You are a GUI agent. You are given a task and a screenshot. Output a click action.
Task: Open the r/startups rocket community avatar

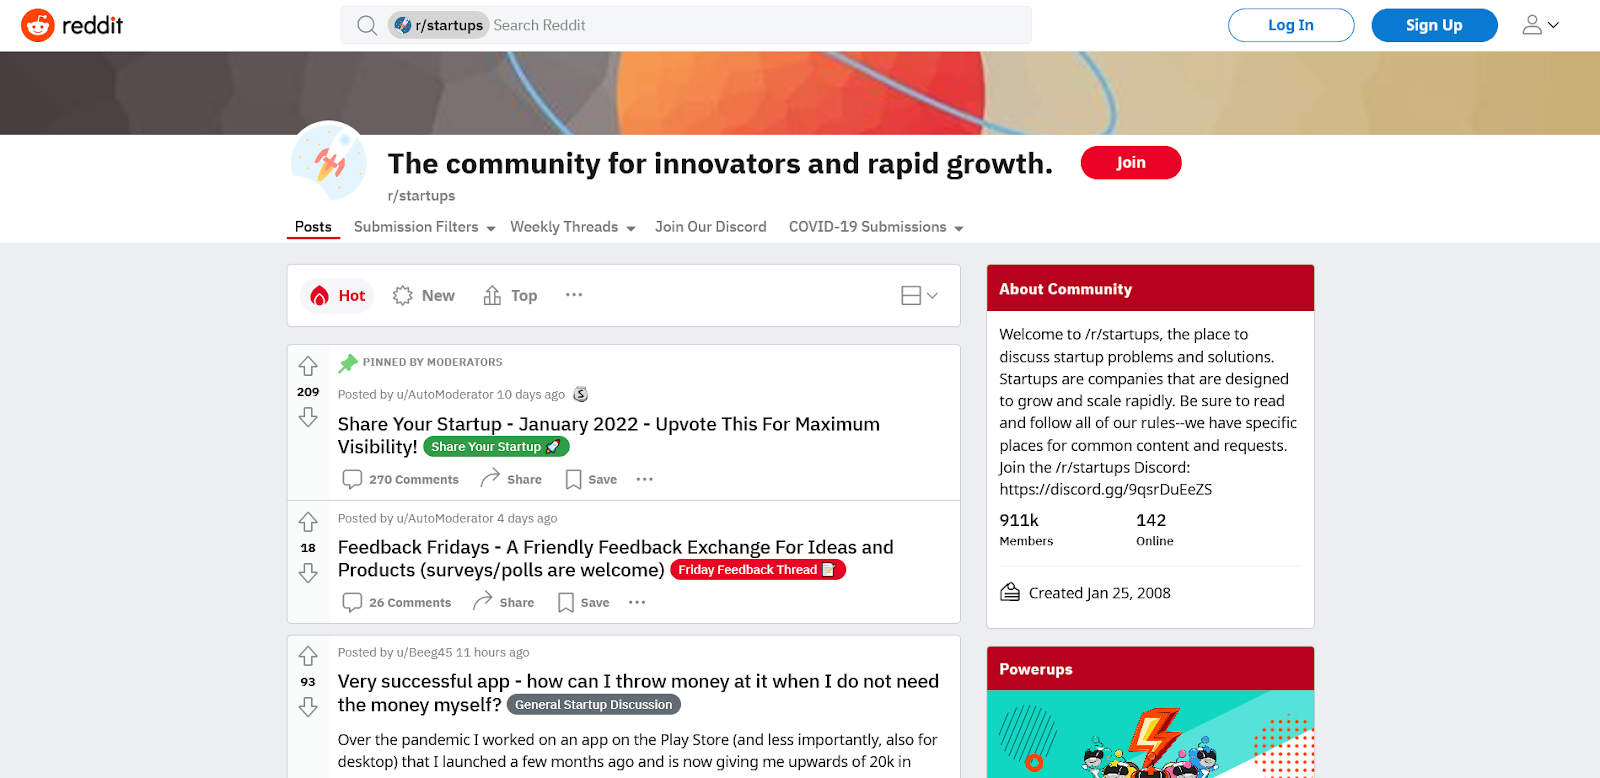point(329,161)
